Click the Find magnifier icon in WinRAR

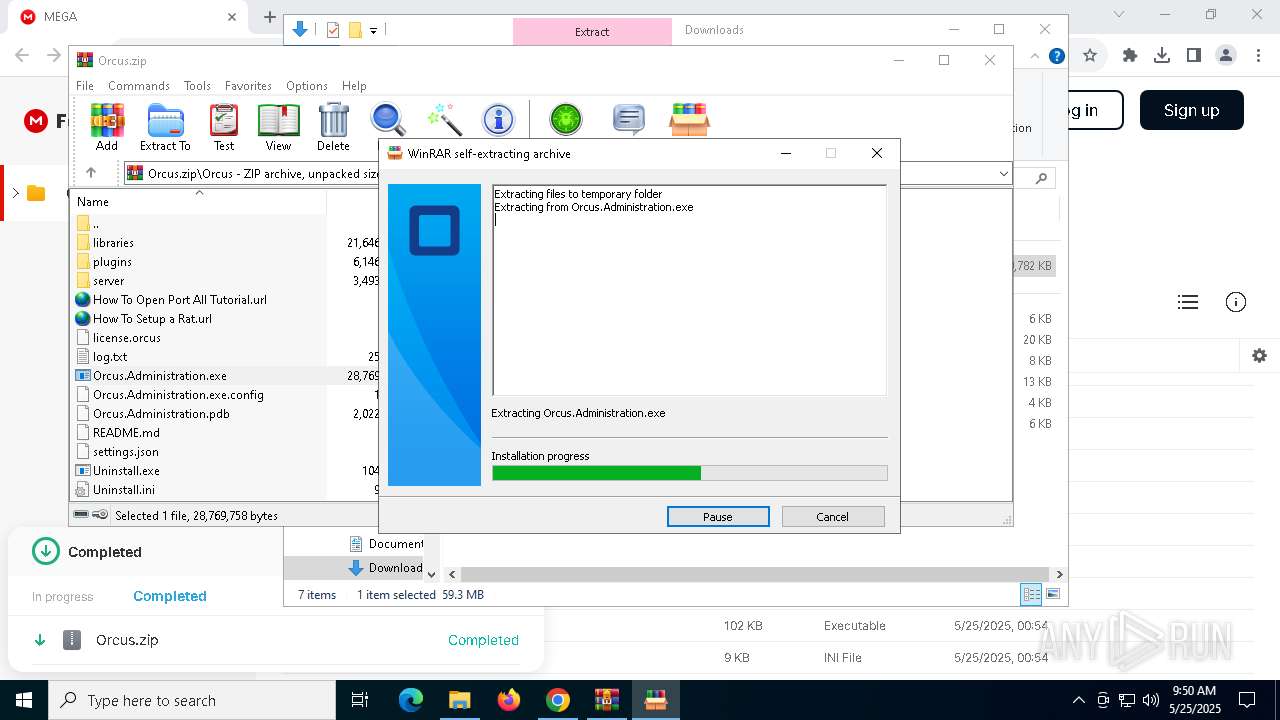[388, 120]
